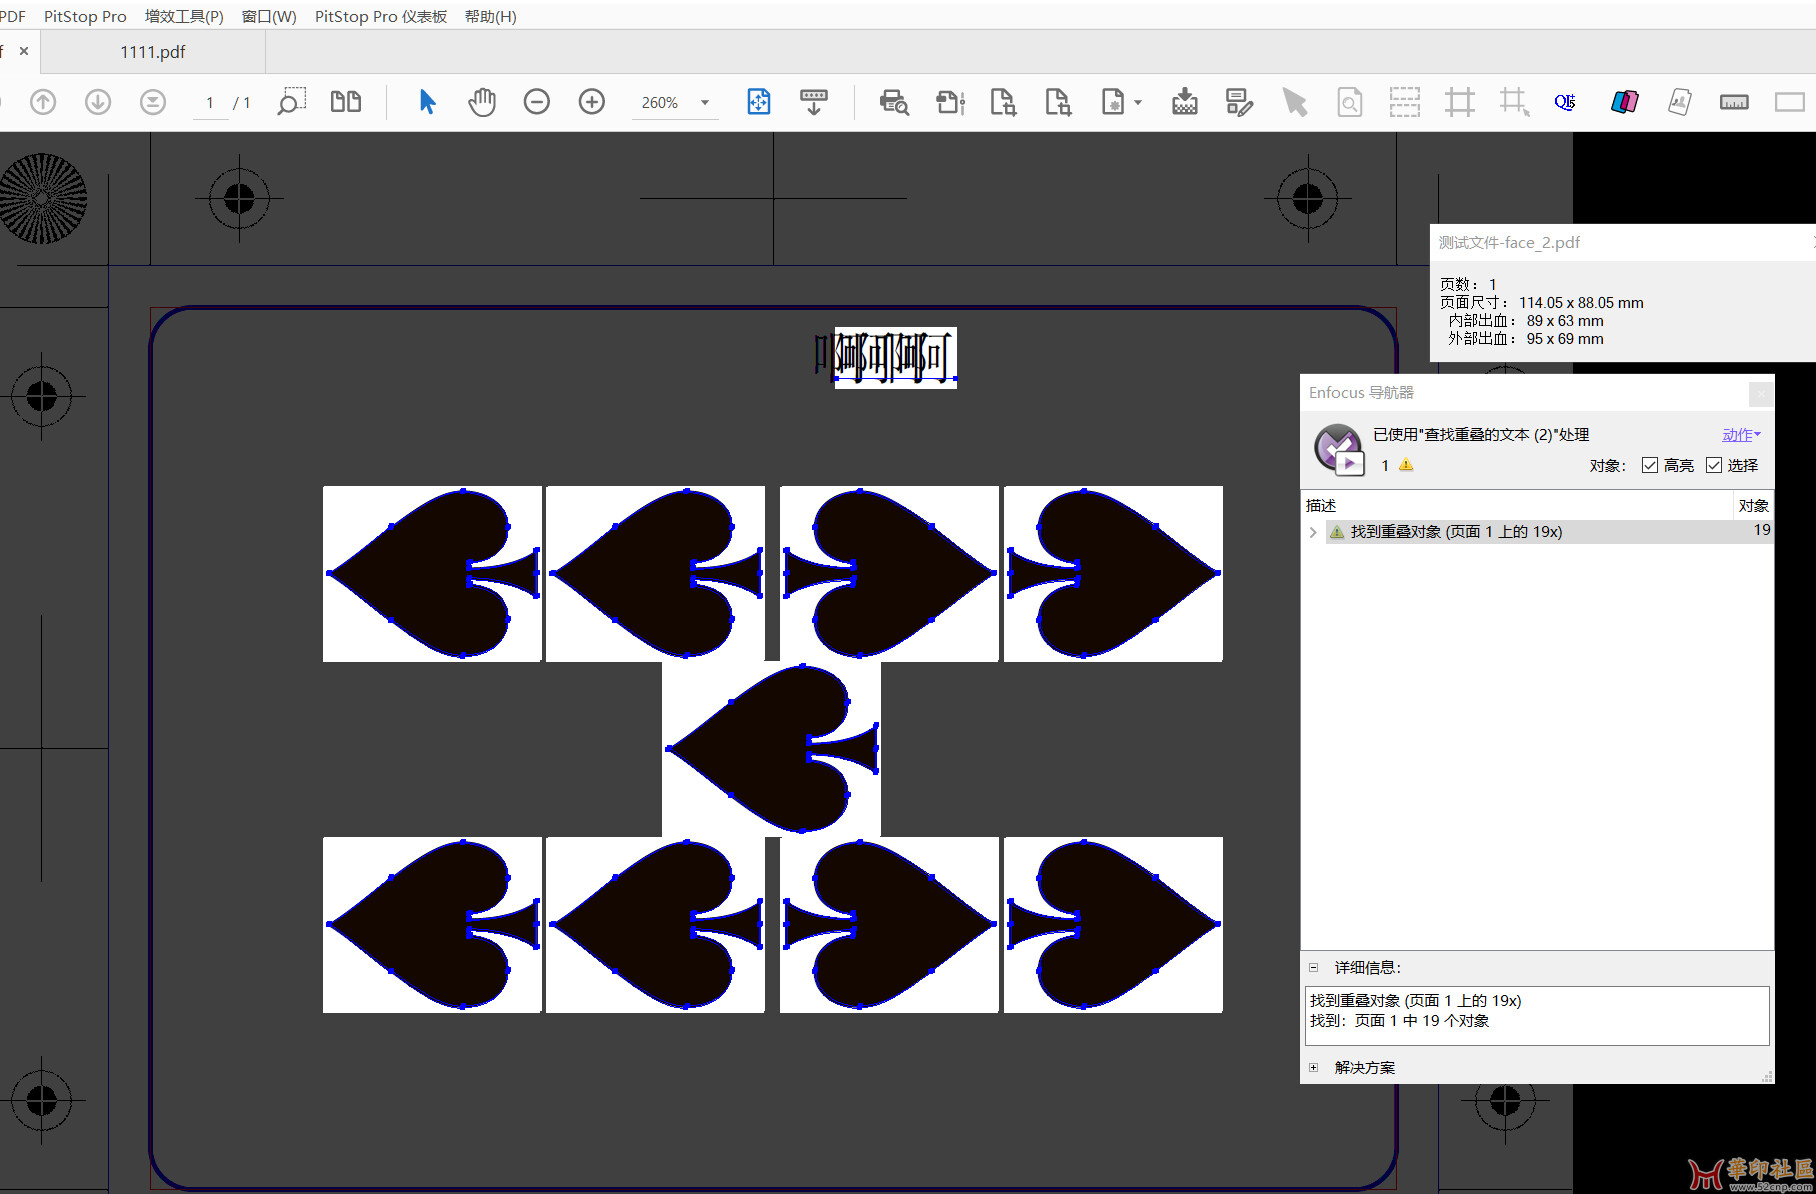Click the 页面尺寸 114.05 x 88.05 mm text
This screenshot has width=1816, height=1194.
tap(1541, 303)
